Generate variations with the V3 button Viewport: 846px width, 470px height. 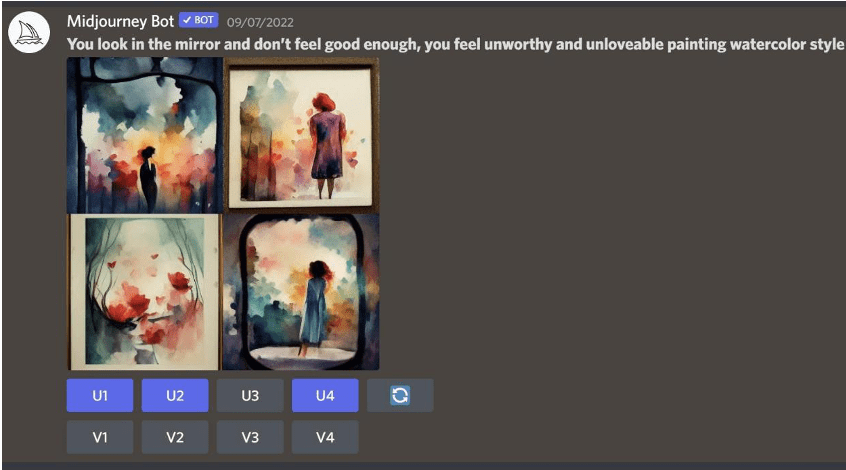(x=250, y=437)
